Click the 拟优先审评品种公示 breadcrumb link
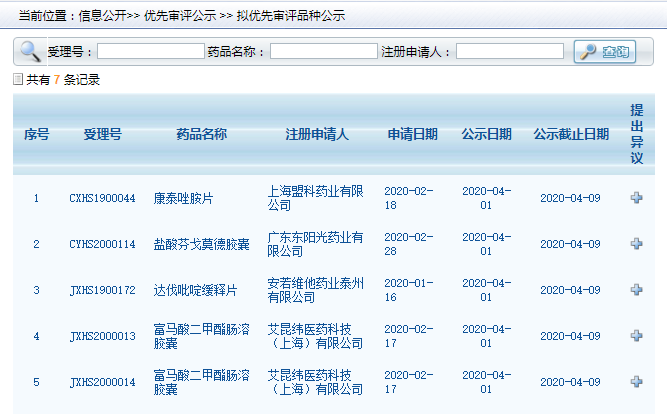This screenshot has height=414, width=667. tap(291, 16)
